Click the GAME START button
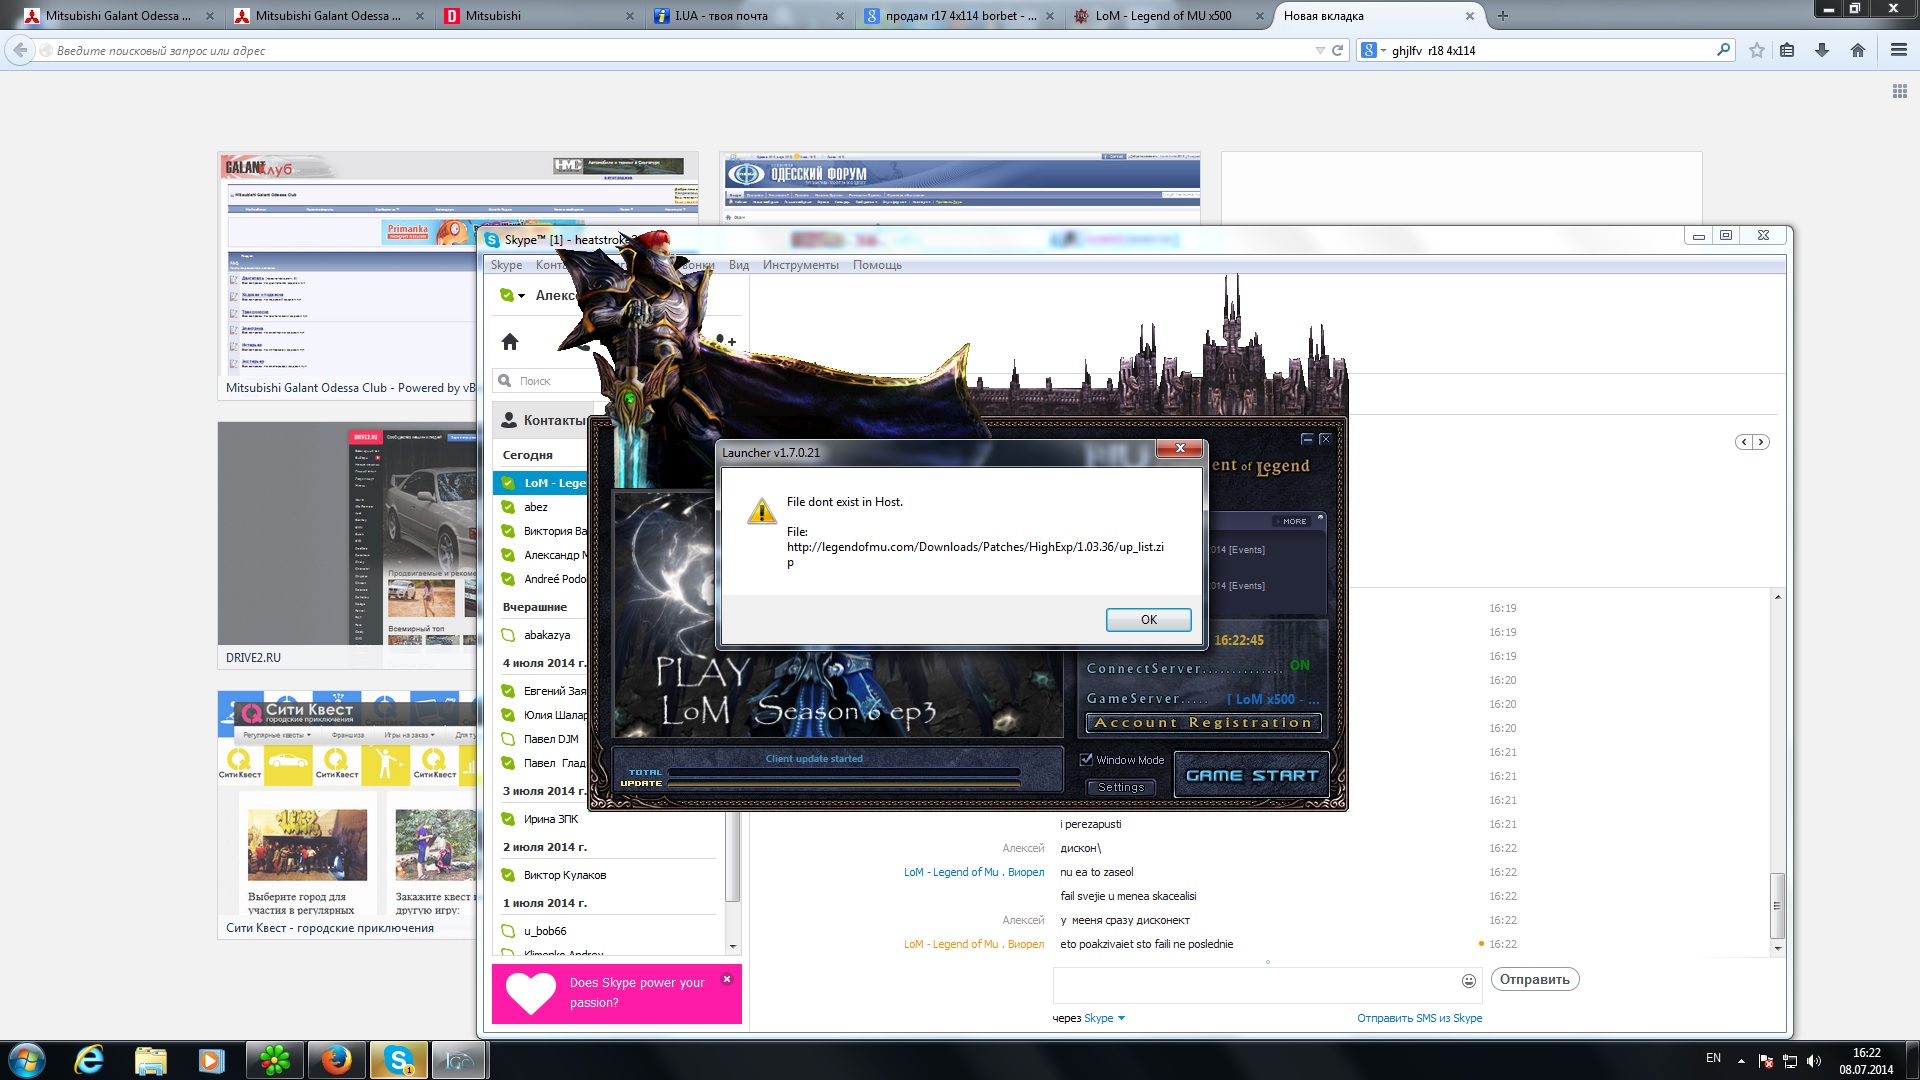Screen dimensions: 1920x1080 1251,776
